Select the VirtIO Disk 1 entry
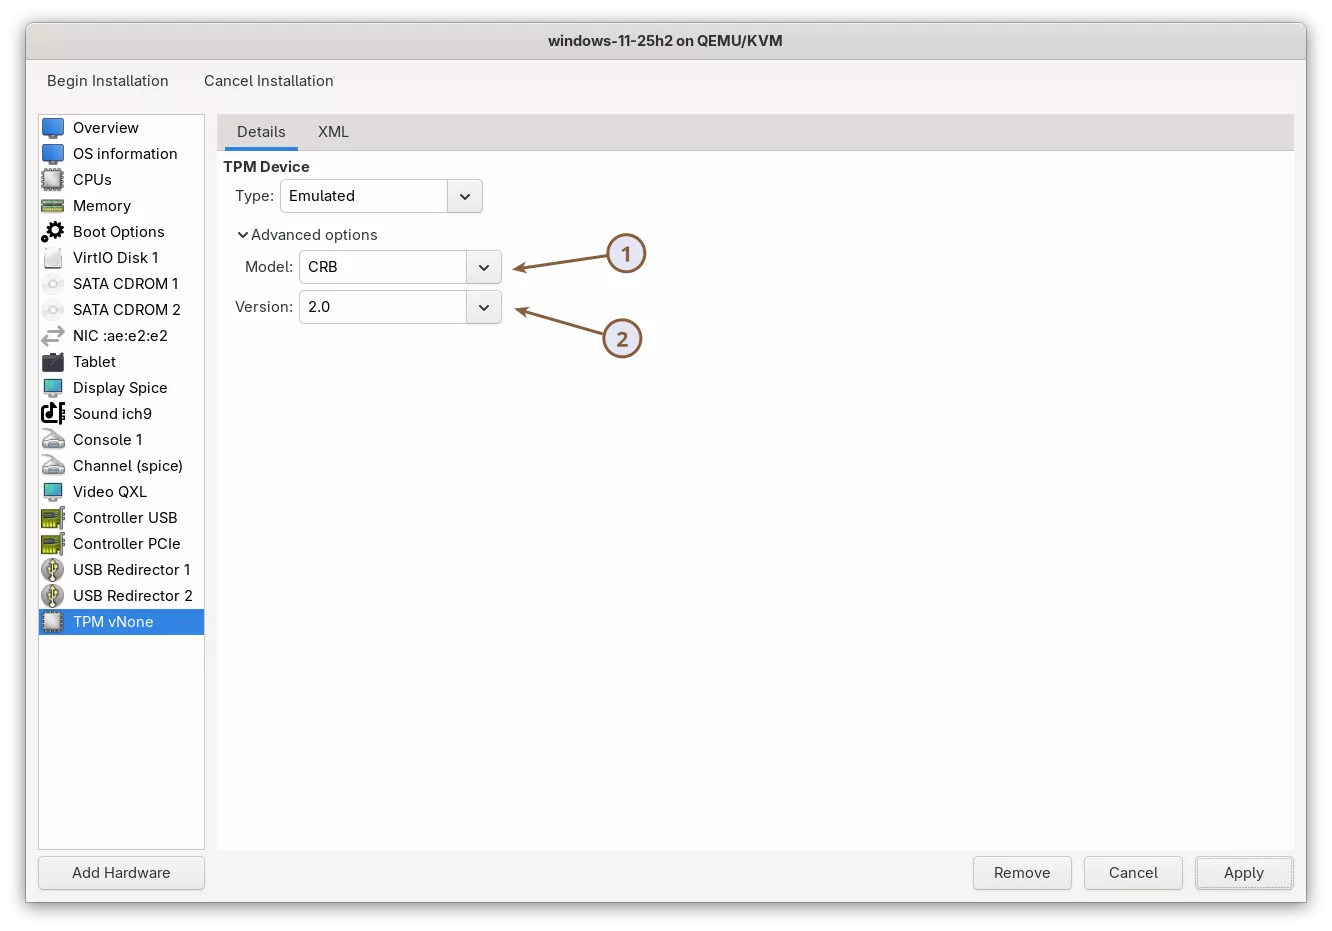The image size is (1332, 931). pos(121,258)
